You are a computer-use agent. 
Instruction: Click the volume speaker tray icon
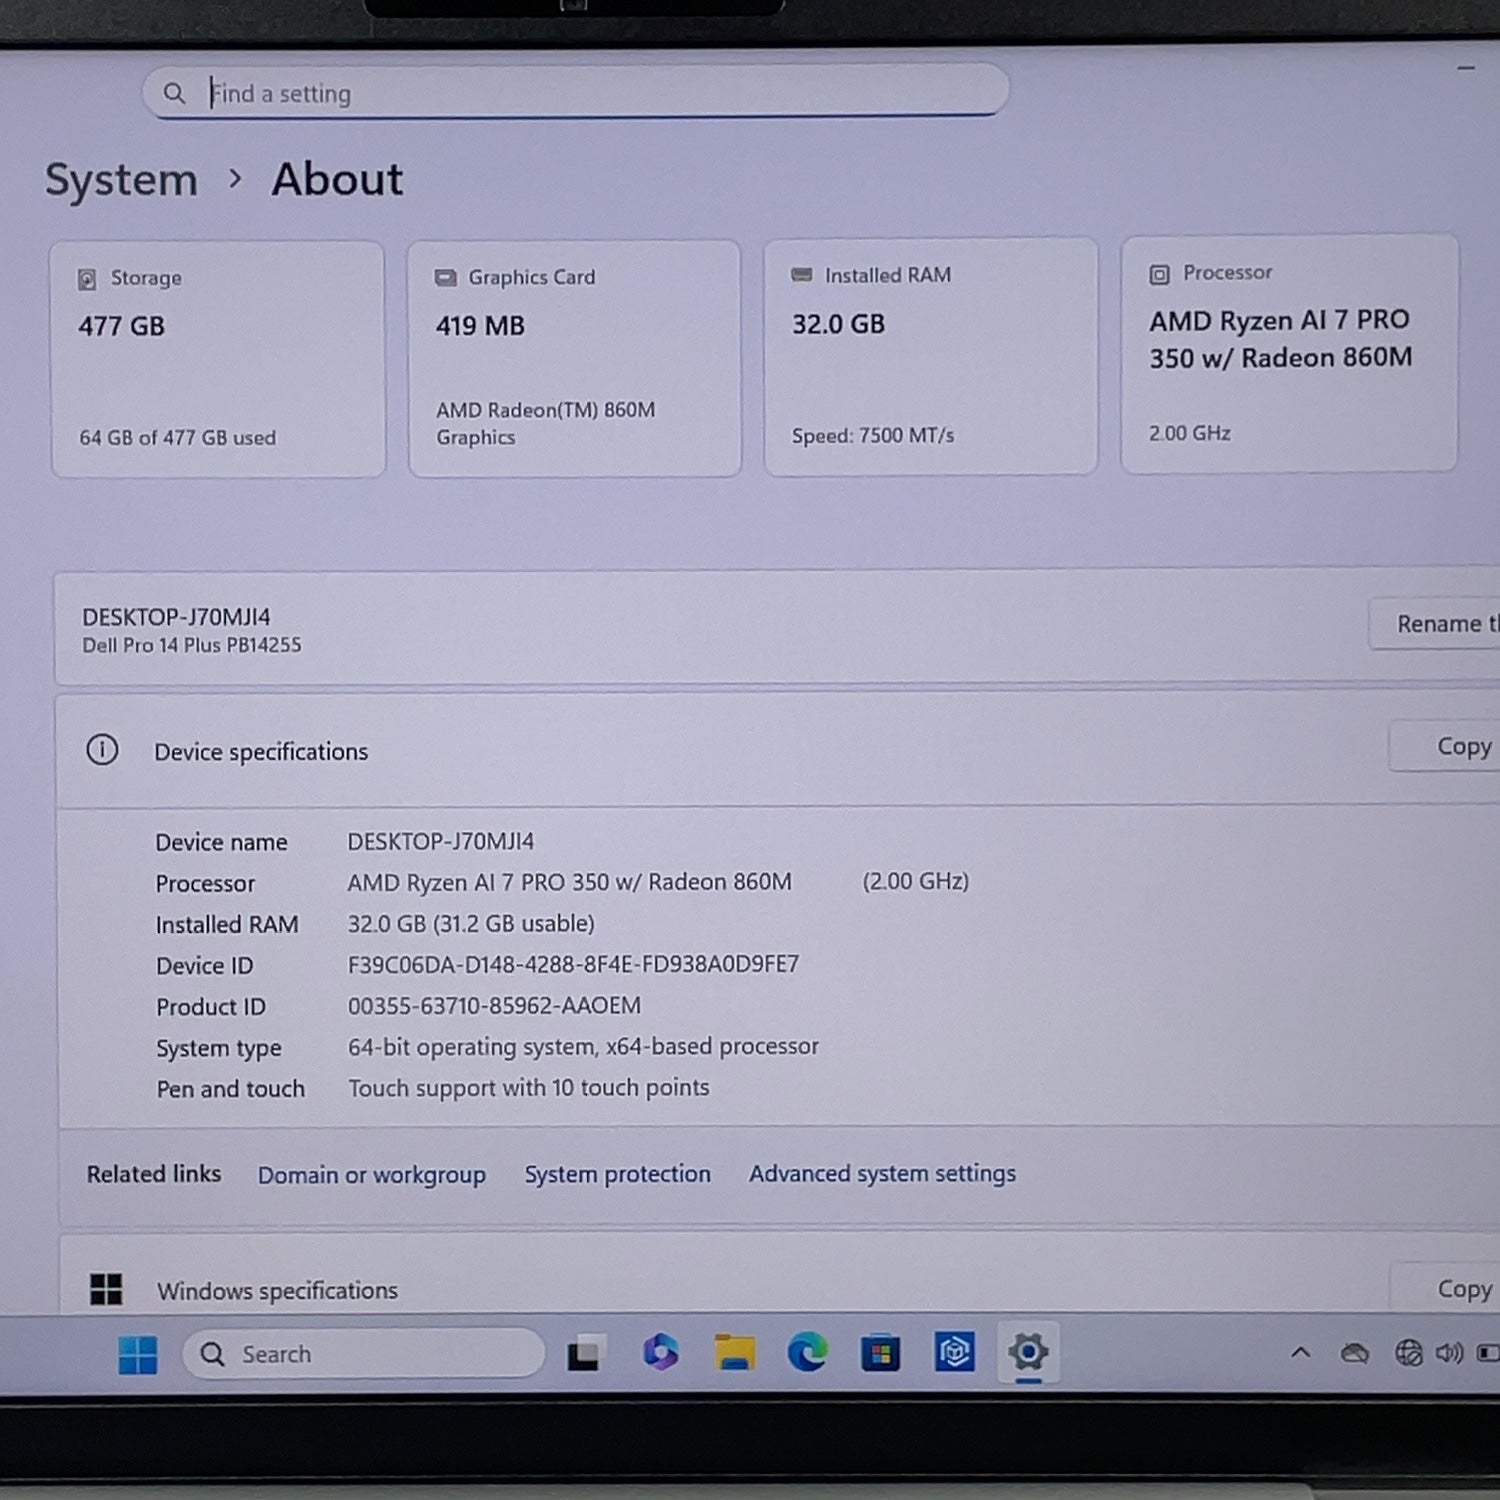click(x=1449, y=1353)
